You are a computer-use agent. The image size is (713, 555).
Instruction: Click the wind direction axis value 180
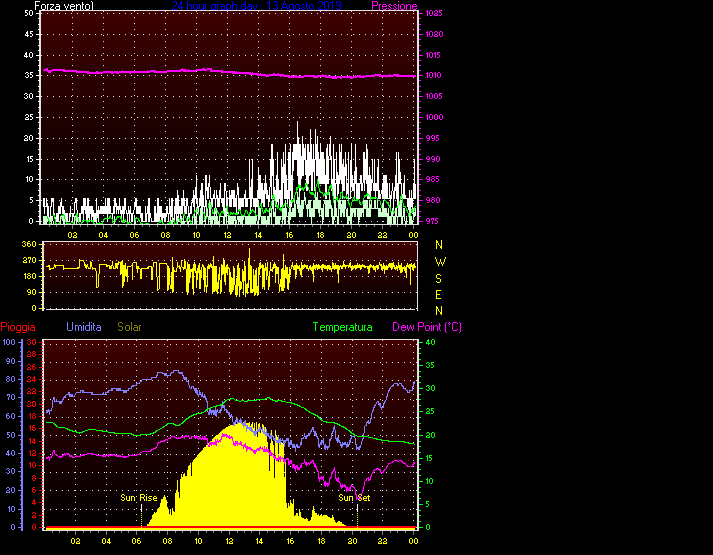[x=29, y=276]
